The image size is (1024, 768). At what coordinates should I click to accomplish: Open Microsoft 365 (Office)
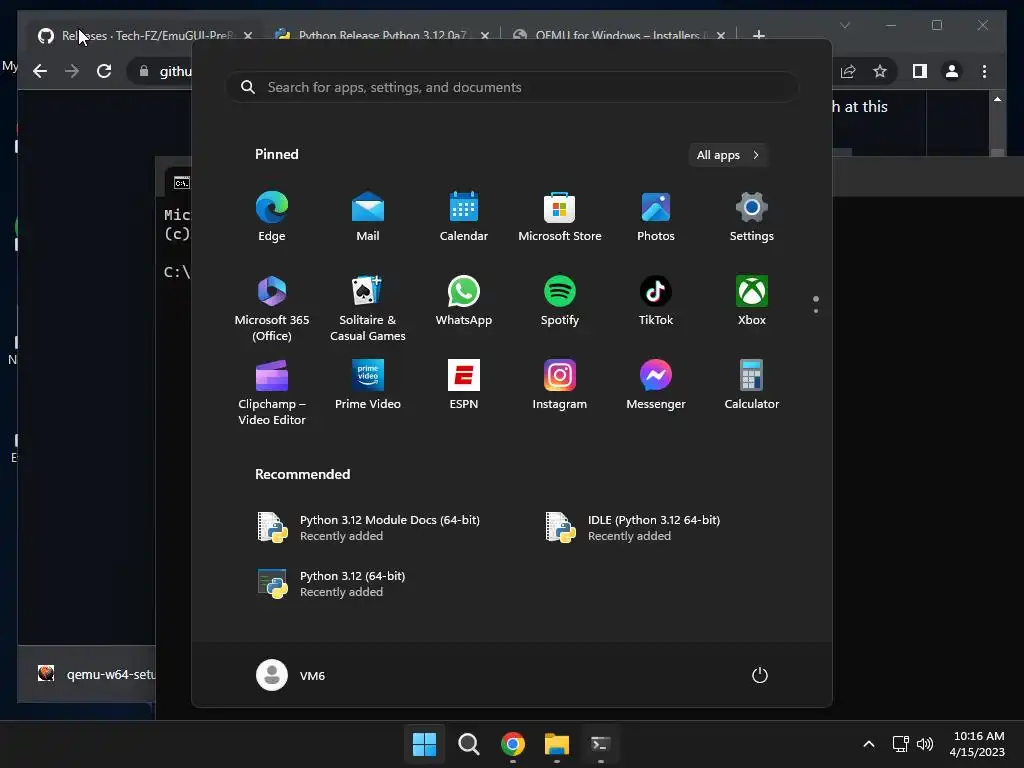[x=272, y=308]
